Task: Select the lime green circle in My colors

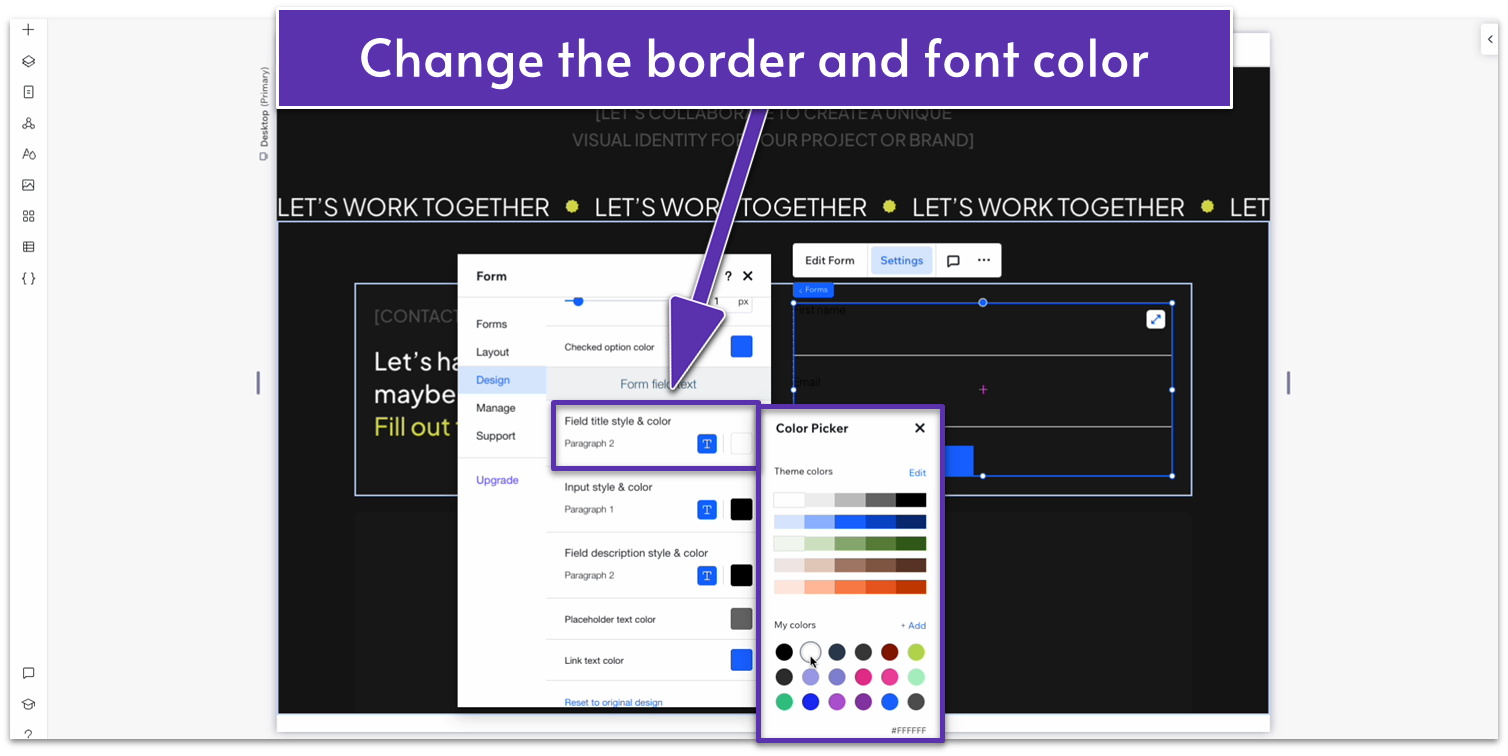Action: pyautogui.click(x=916, y=652)
